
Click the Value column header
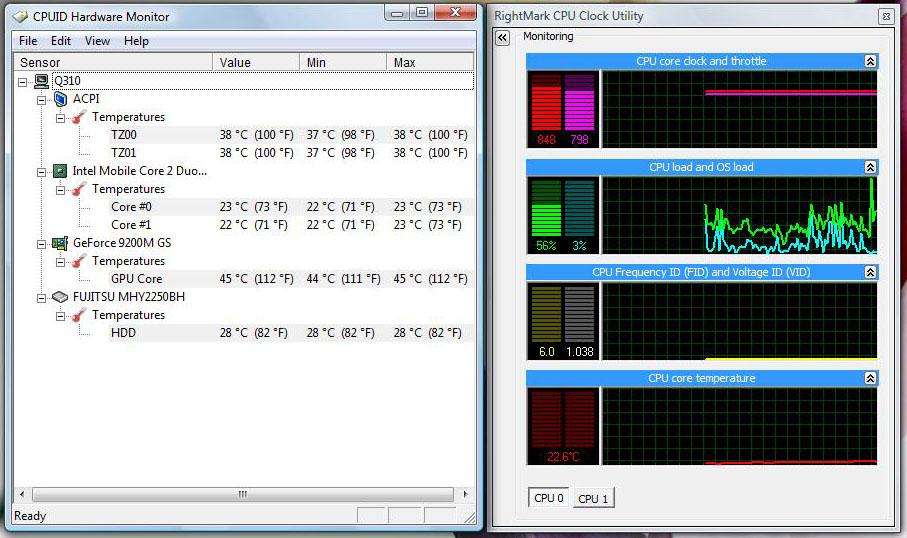tap(256, 62)
